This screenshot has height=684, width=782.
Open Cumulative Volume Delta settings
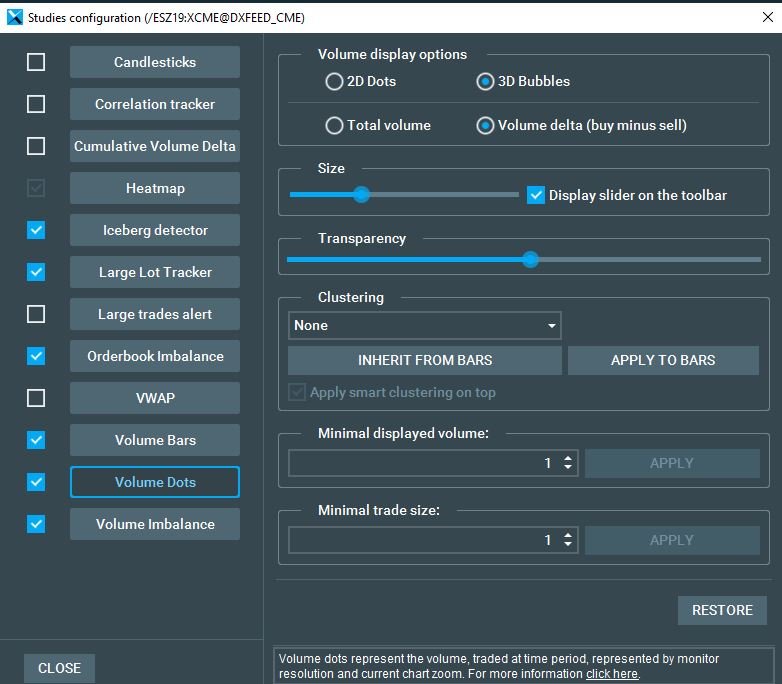(x=155, y=146)
